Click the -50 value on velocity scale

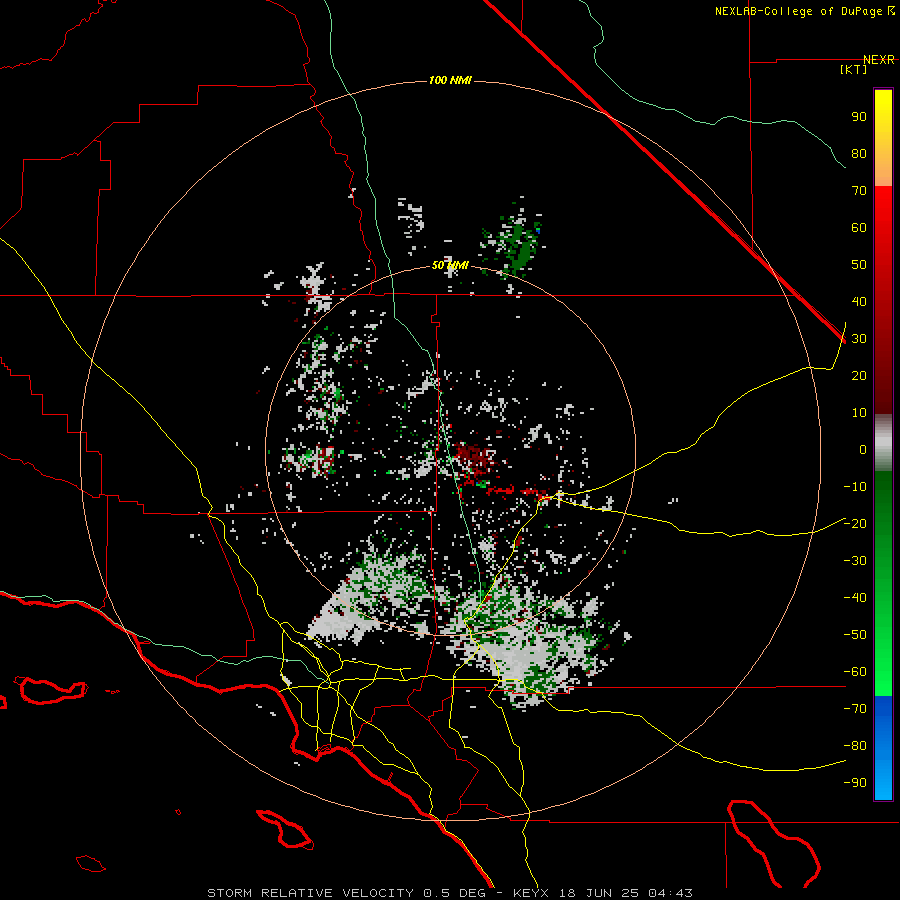pos(855,635)
